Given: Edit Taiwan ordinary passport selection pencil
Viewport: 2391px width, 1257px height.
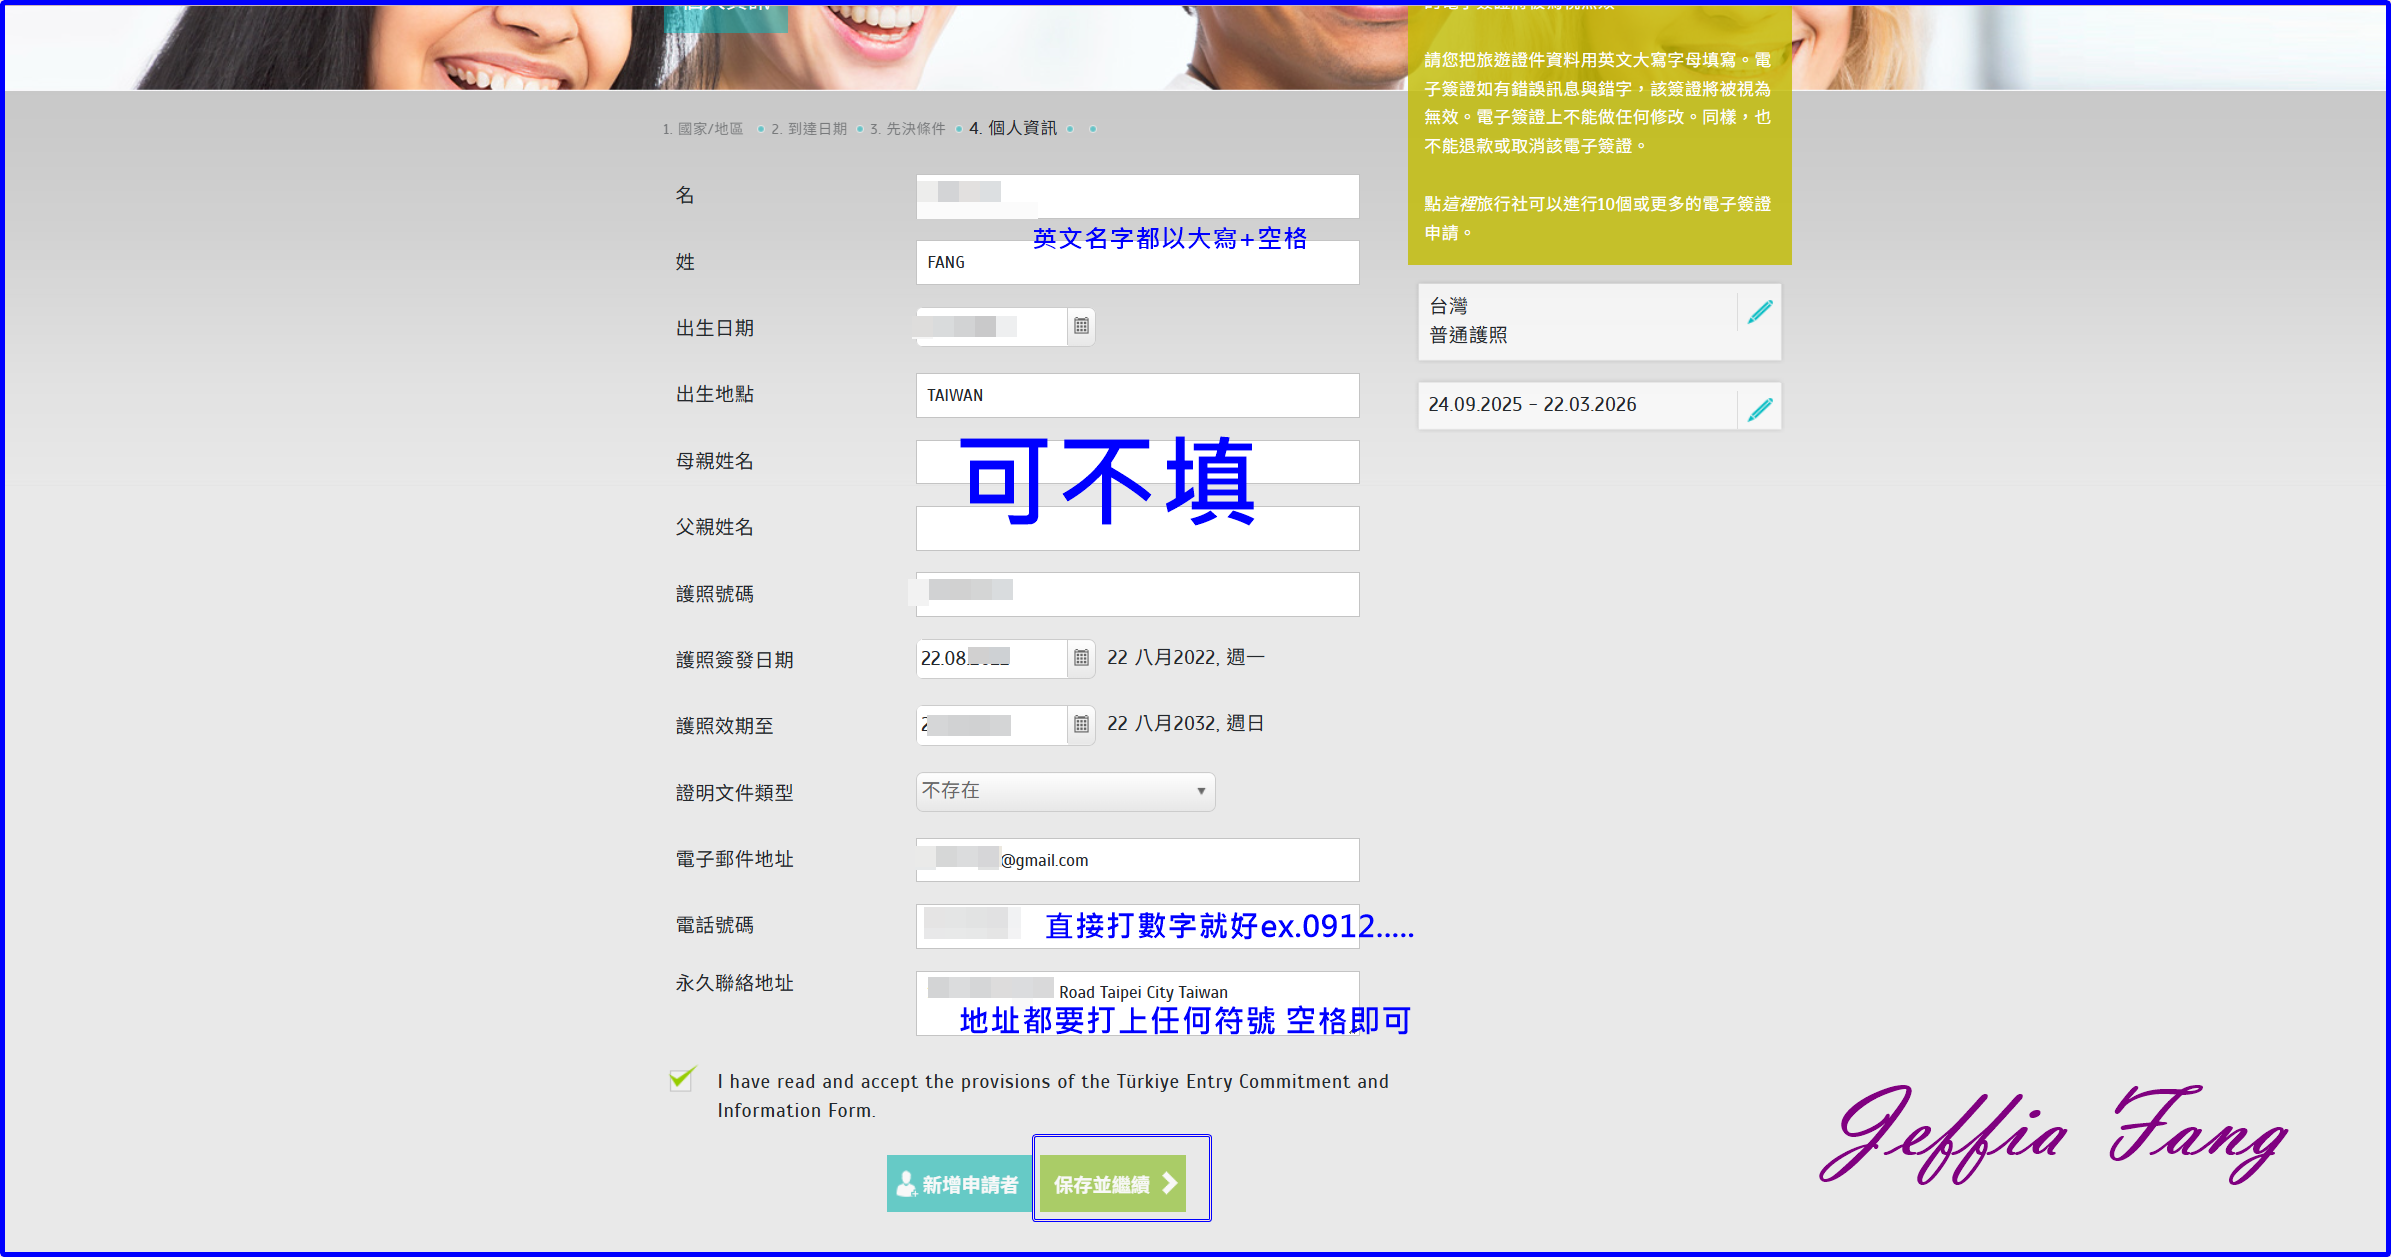Looking at the screenshot, I should pyautogui.click(x=1760, y=312).
